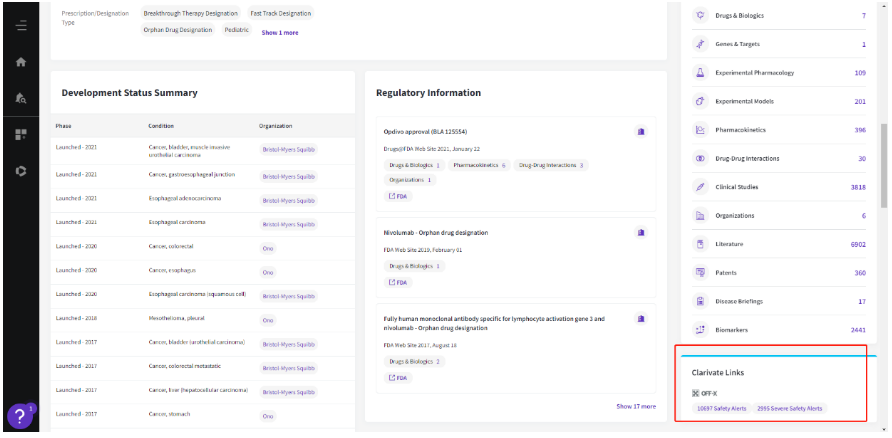Open 10697 Safety Alerts link
This screenshot has height=438, width=892.
pyautogui.click(x=722, y=408)
